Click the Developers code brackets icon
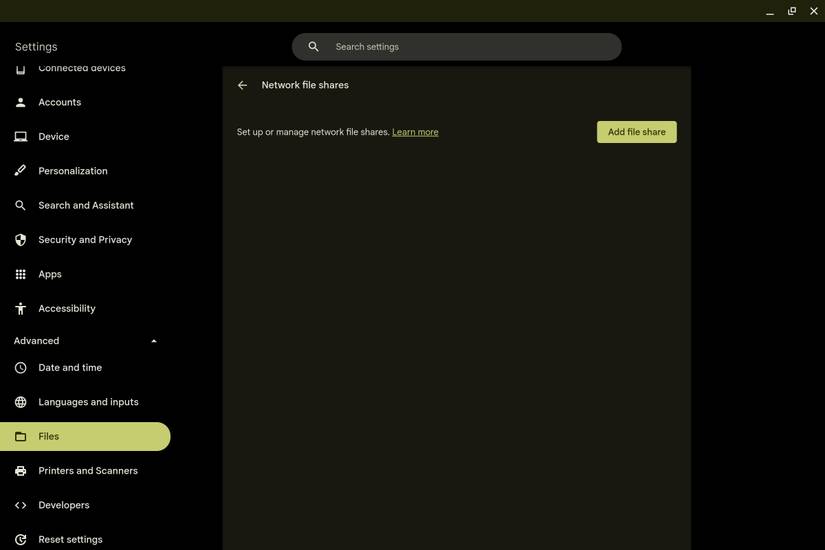 point(21,505)
